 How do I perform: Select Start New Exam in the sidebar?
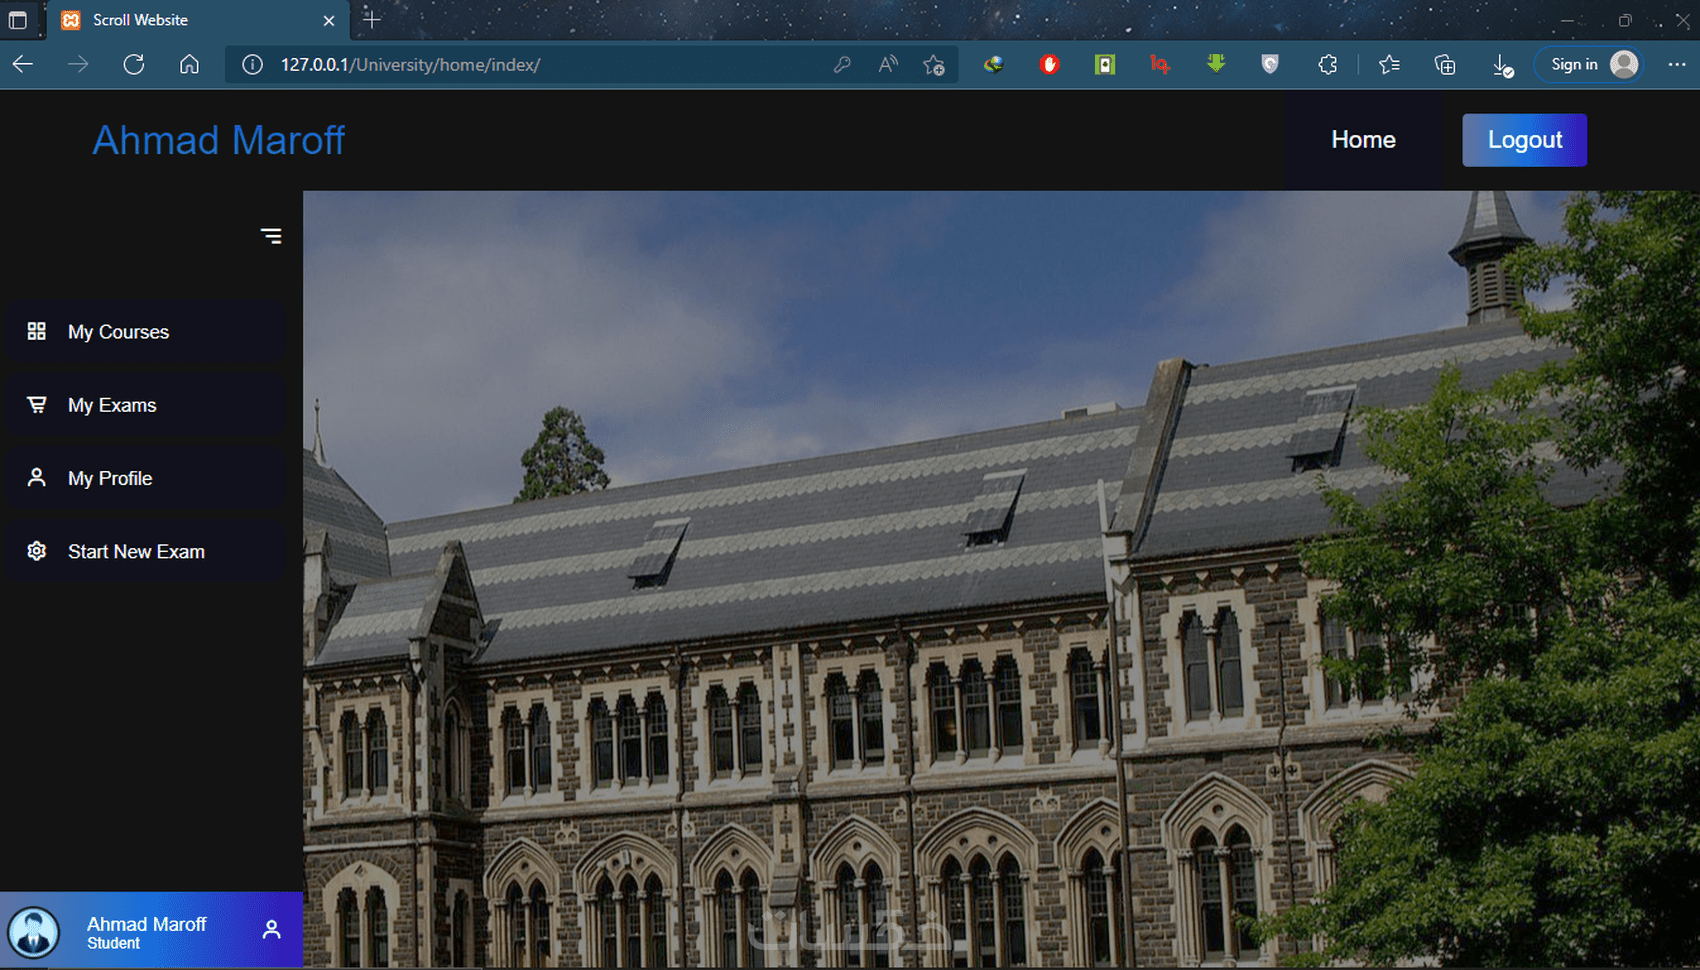144,551
